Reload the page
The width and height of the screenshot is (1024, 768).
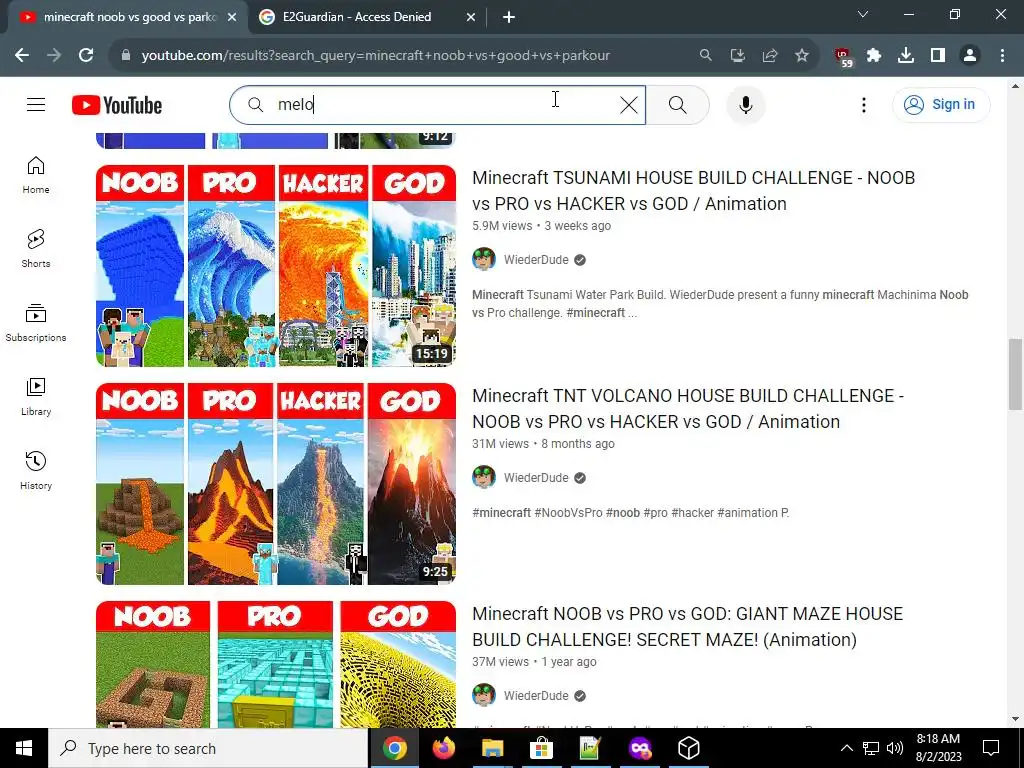click(86, 56)
